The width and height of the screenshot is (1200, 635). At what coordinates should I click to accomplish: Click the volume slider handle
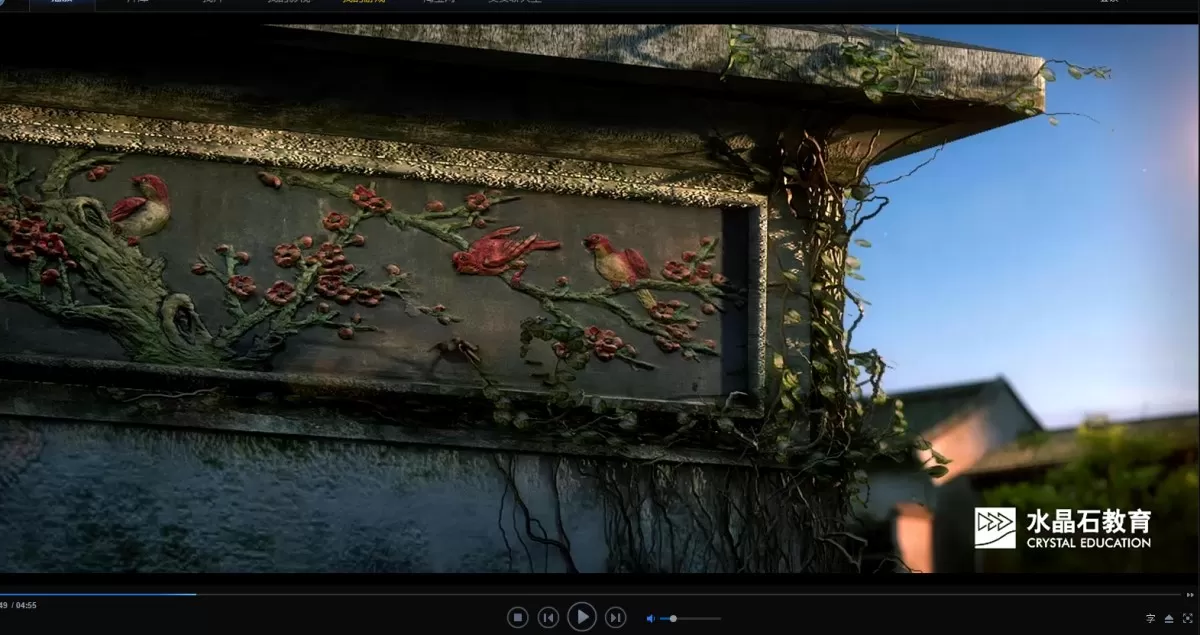point(674,617)
